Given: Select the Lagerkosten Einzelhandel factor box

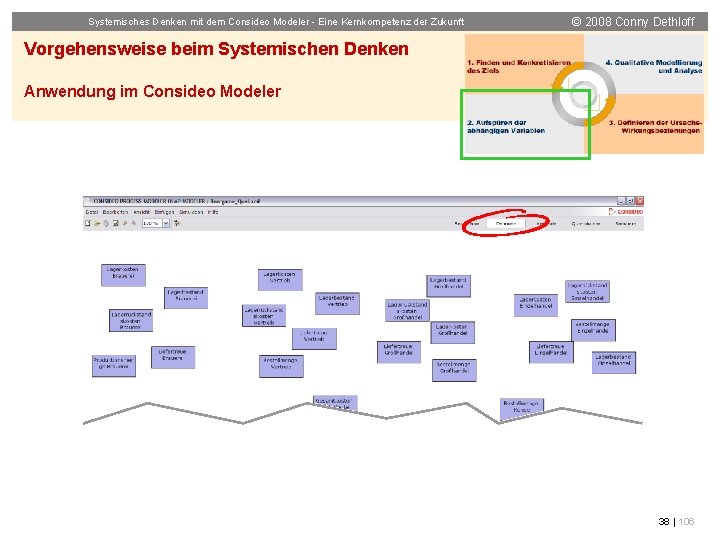Looking at the screenshot, I should coord(536,305).
